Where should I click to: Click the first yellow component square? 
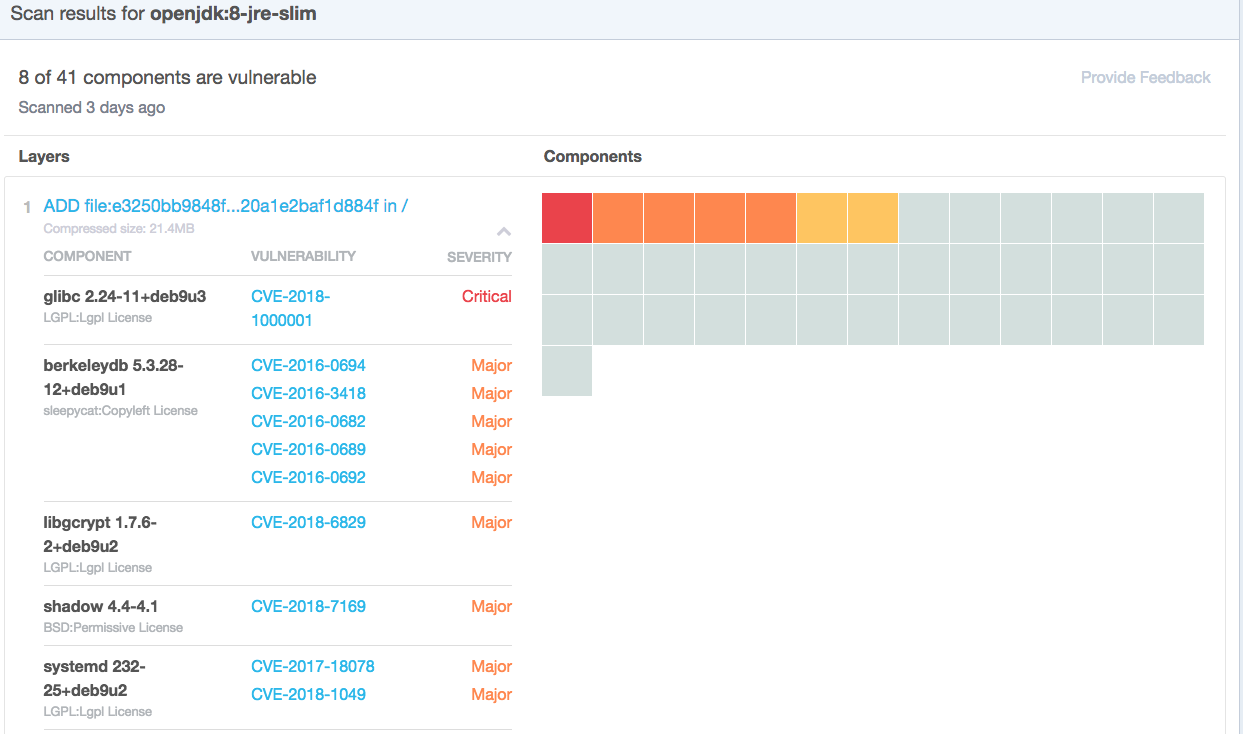[822, 217]
